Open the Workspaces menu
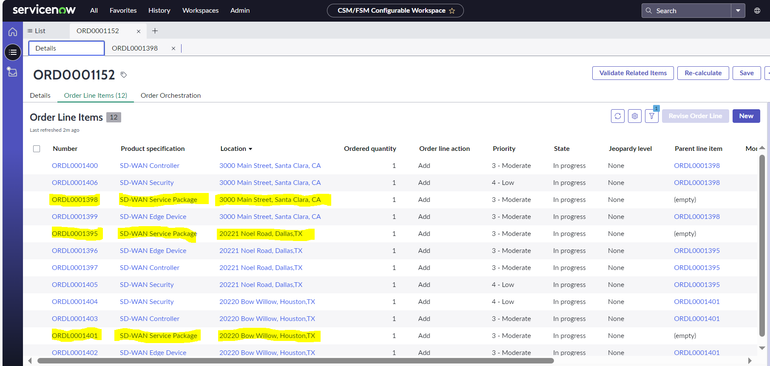This screenshot has width=770, height=366. pyautogui.click(x=200, y=10)
